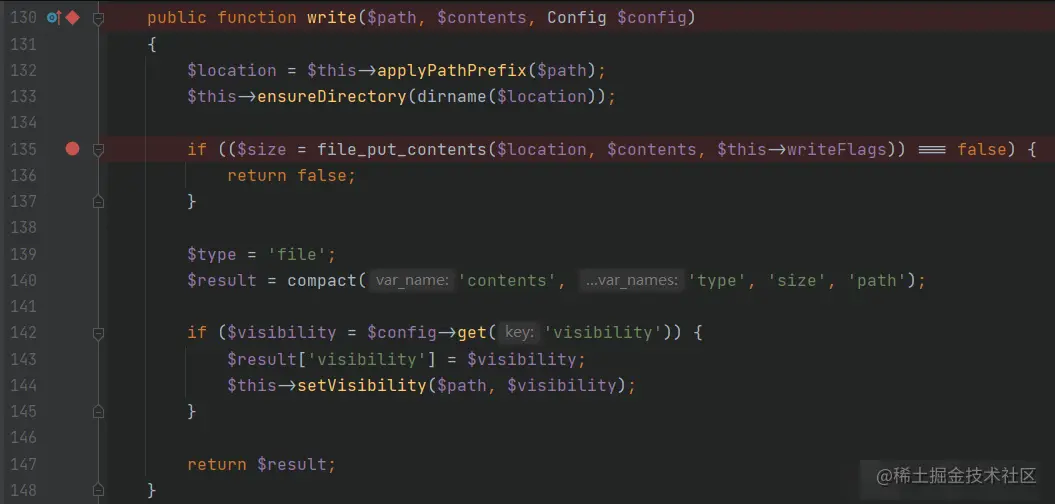Click 'return false;' on line 136
1055x504 pixels.
[291, 176]
